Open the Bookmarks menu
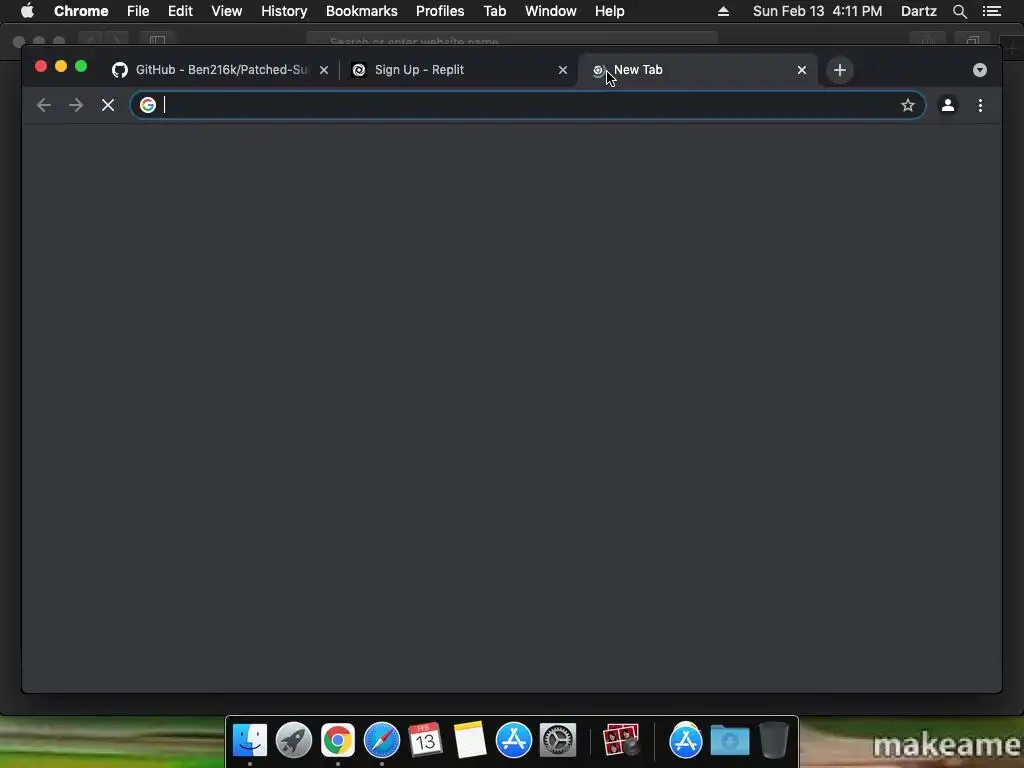The height and width of the screenshot is (768, 1024). (x=362, y=11)
